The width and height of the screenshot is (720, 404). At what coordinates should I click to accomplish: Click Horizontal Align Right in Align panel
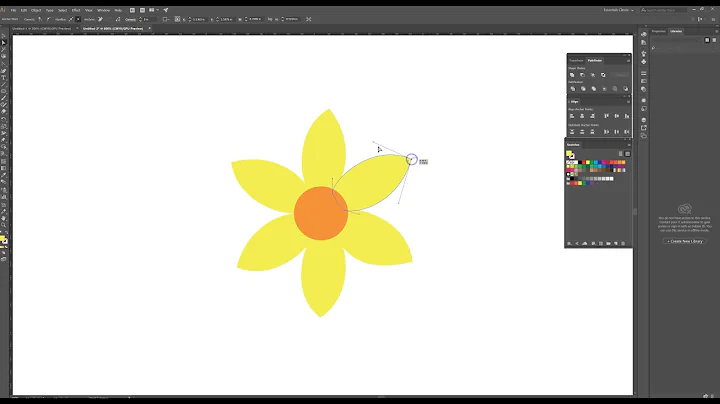[592, 116]
